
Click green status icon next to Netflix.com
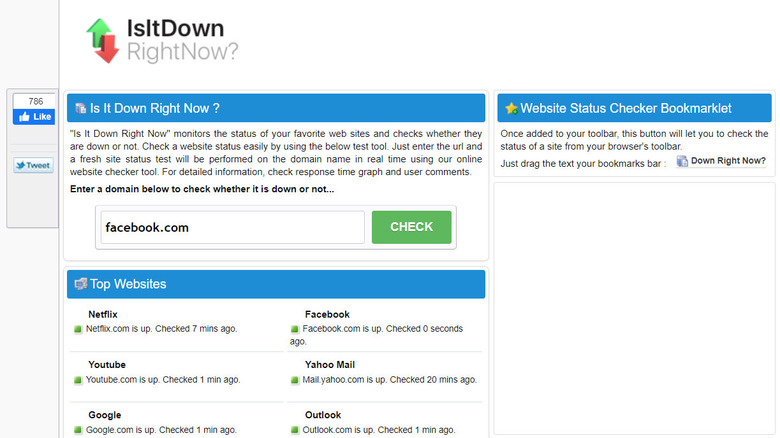pyautogui.click(x=78, y=329)
